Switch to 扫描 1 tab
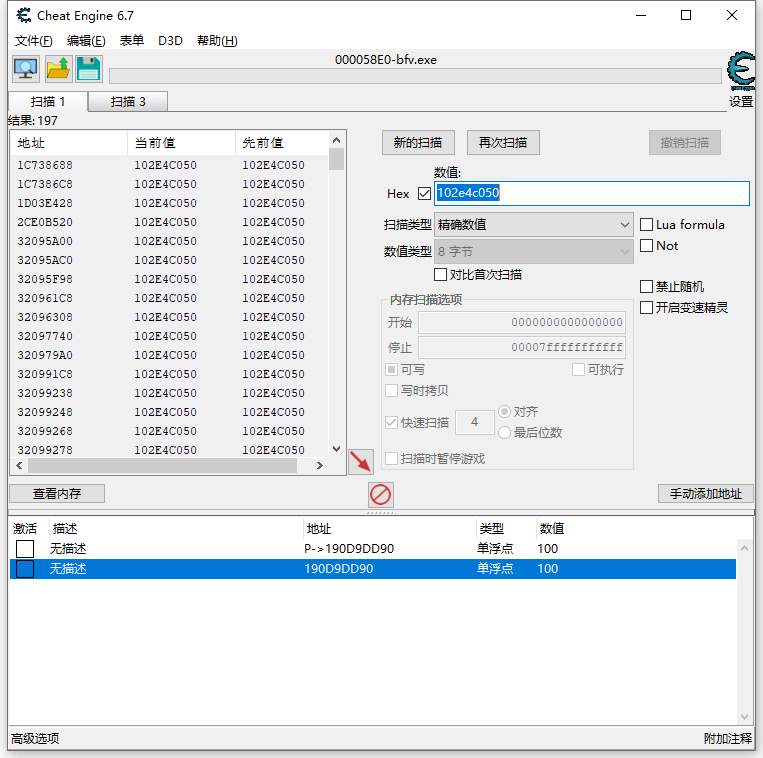763x758 pixels. (x=48, y=102)
